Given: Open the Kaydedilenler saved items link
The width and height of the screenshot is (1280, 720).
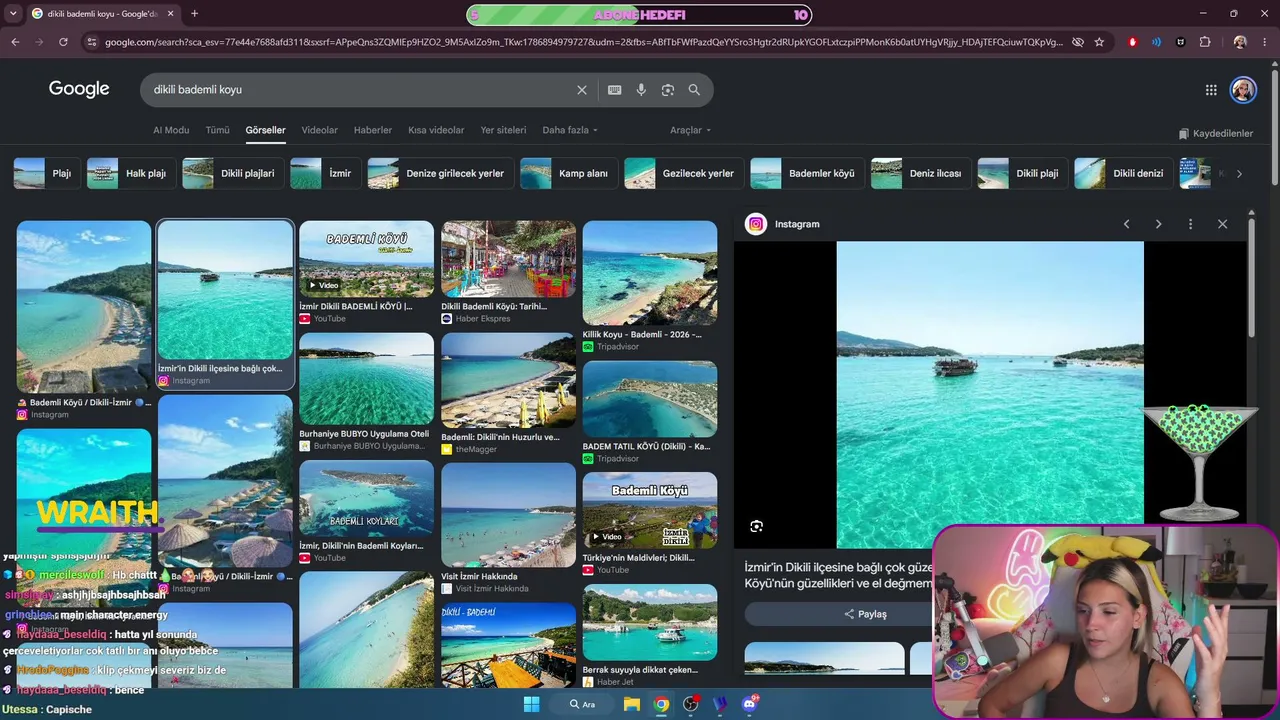Looking at the screenshot, I should click(x=1215, y=133).
